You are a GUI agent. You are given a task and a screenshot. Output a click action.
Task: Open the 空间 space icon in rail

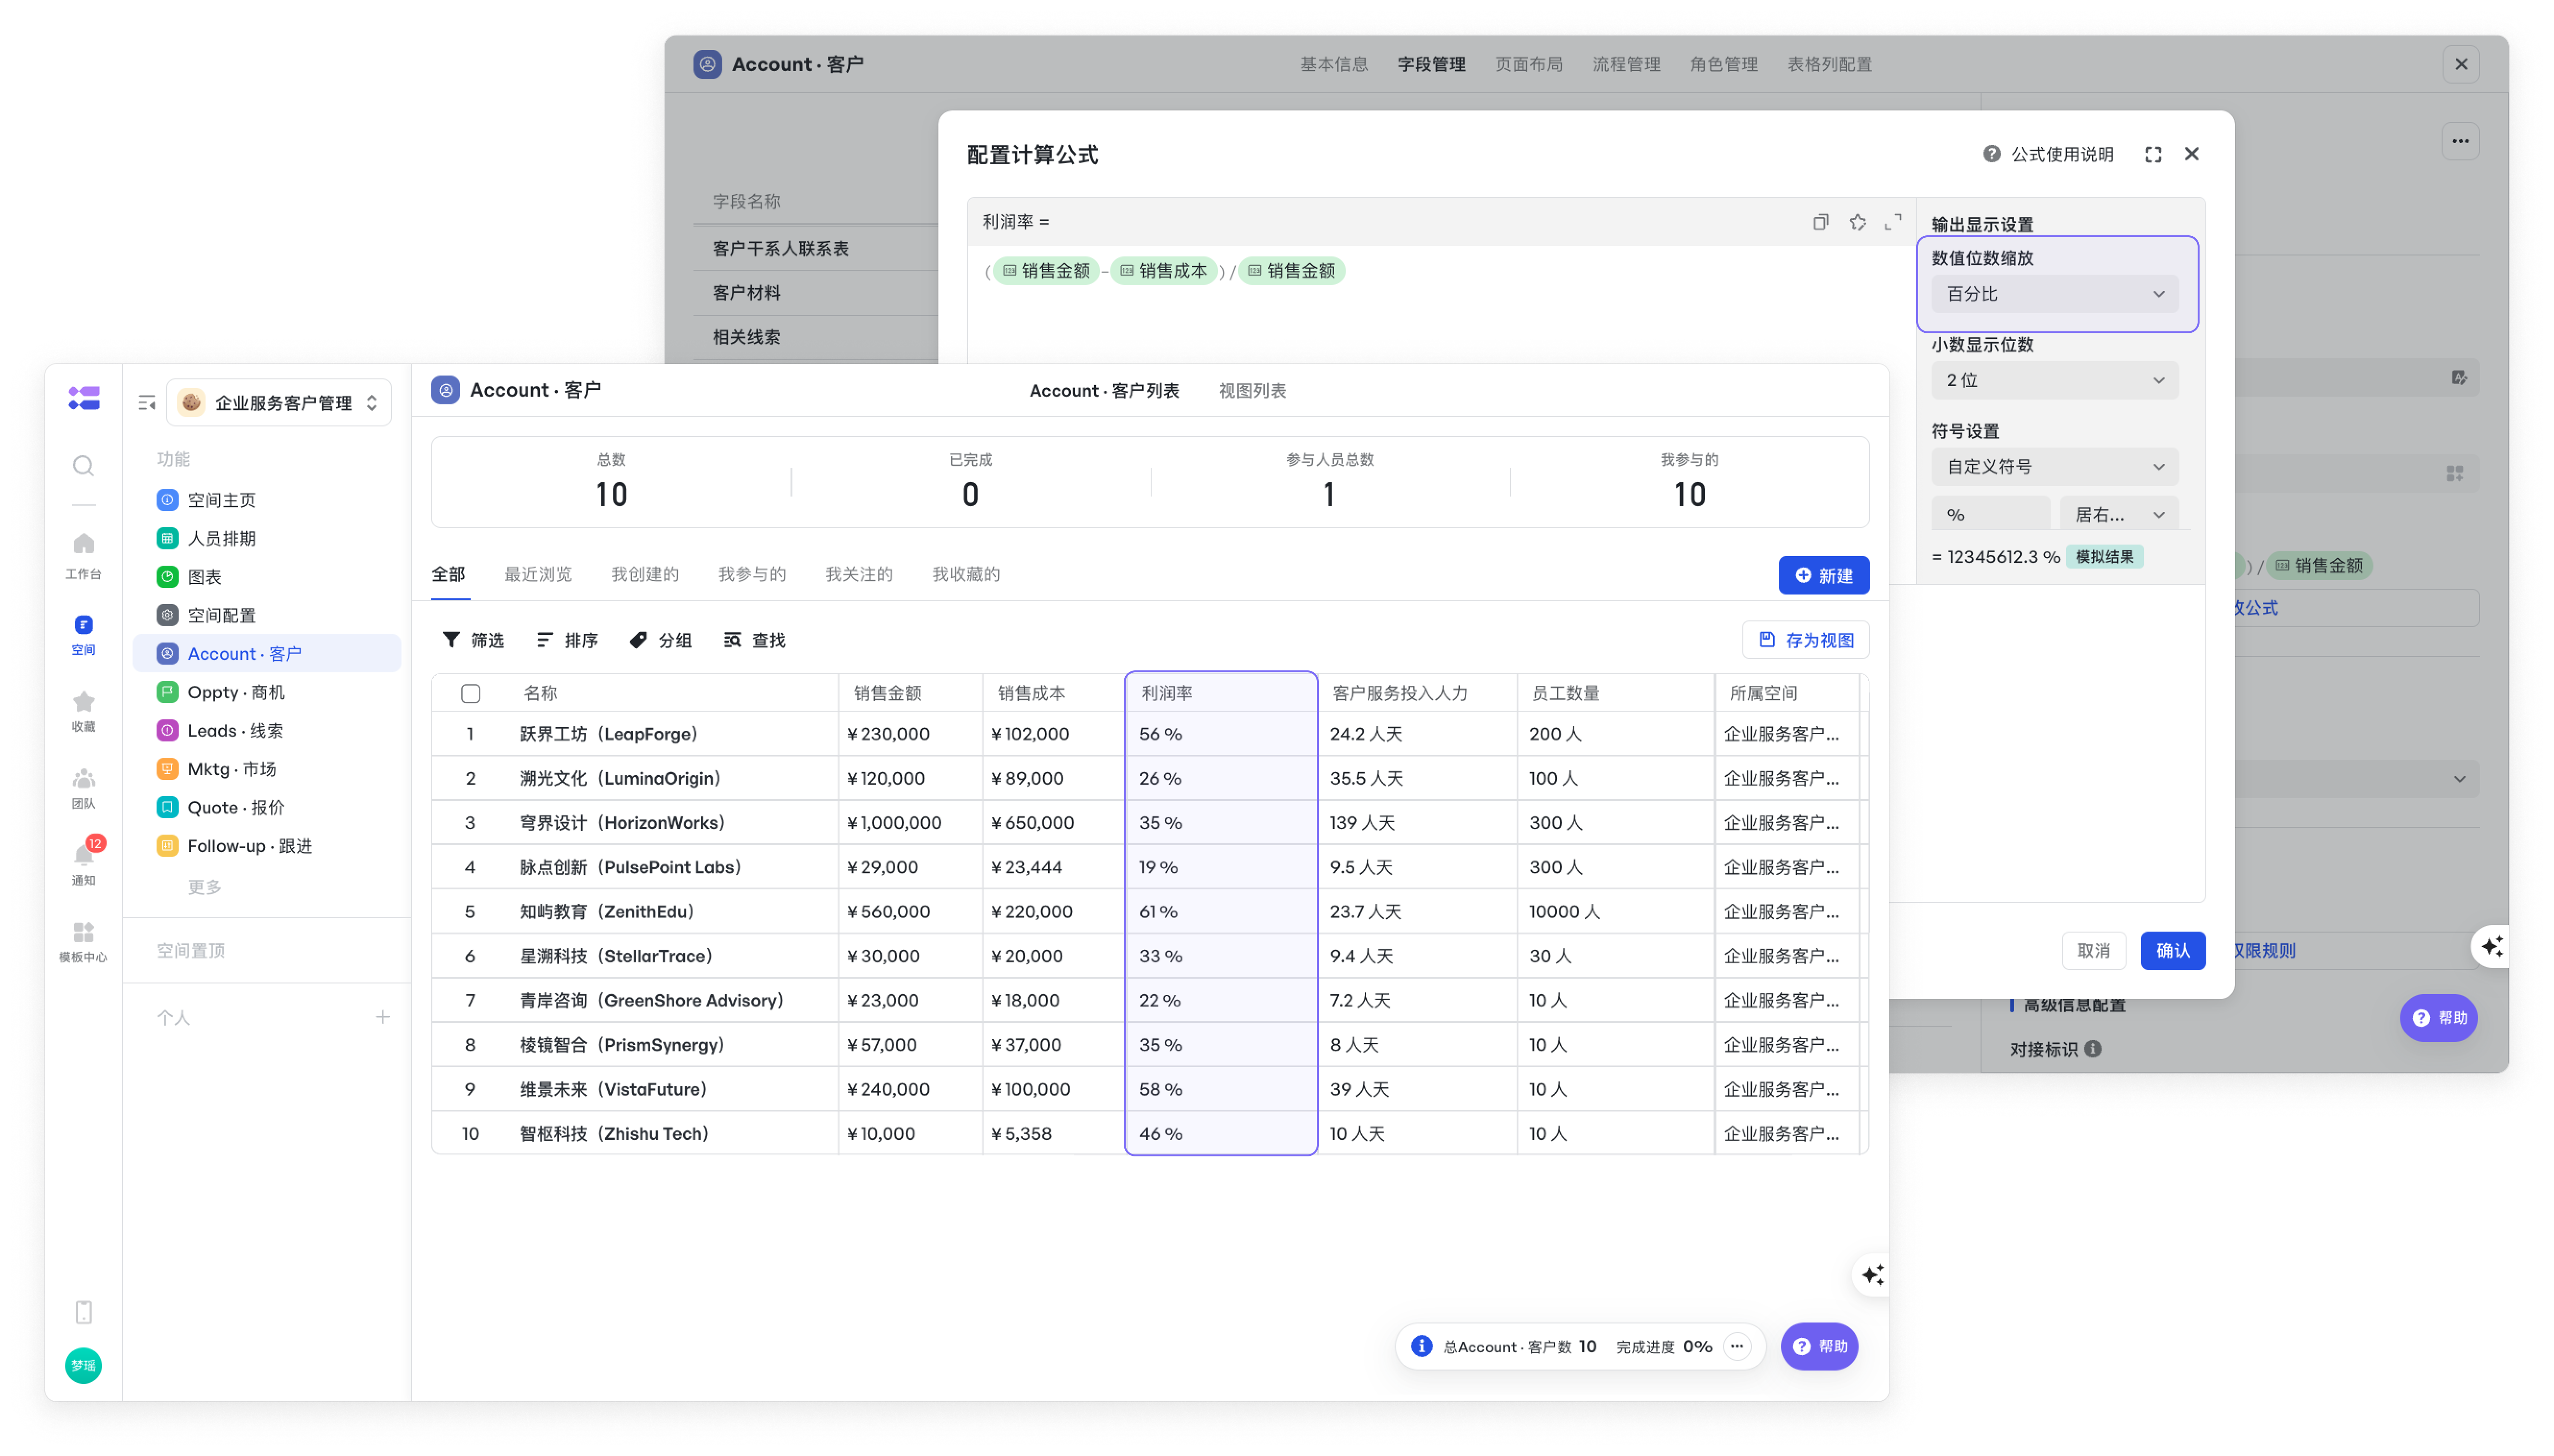click(83, 634)
